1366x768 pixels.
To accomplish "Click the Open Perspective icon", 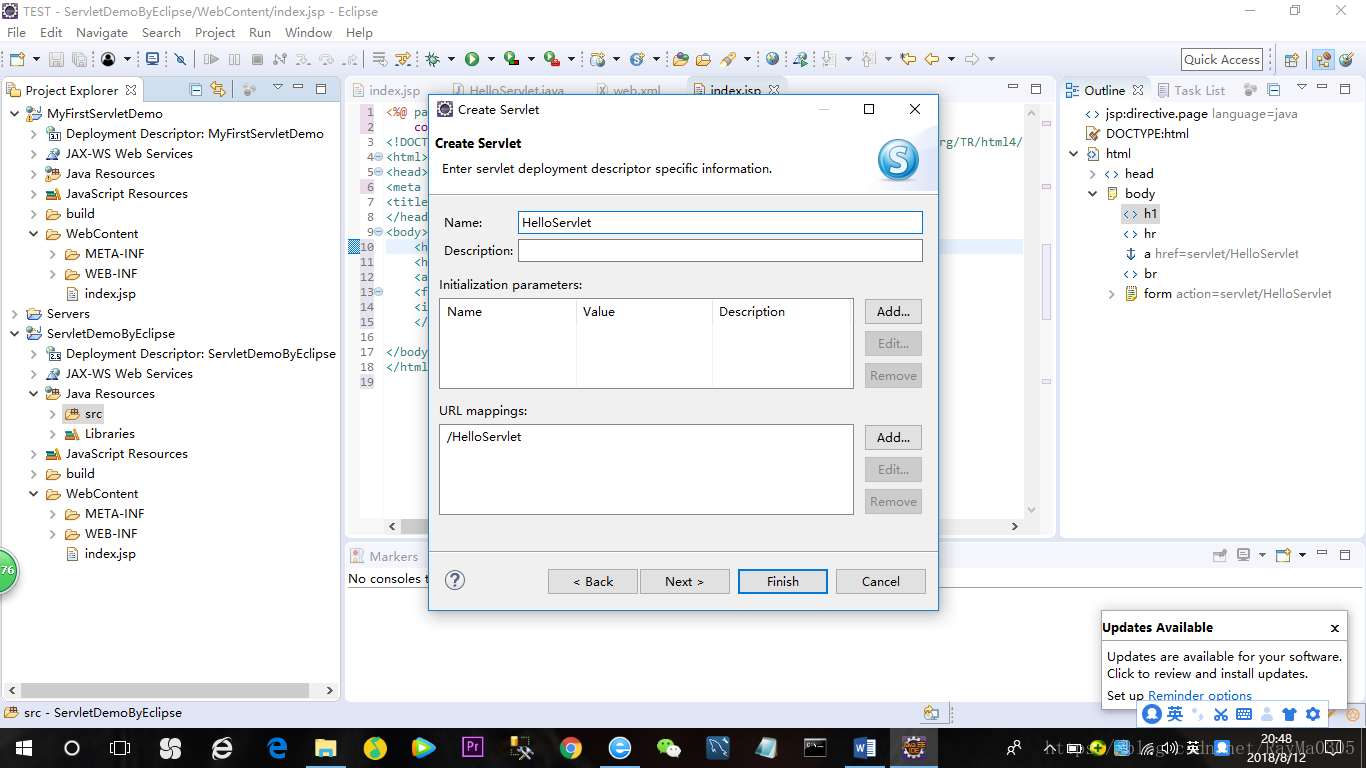I will (x=1291, y=60).
